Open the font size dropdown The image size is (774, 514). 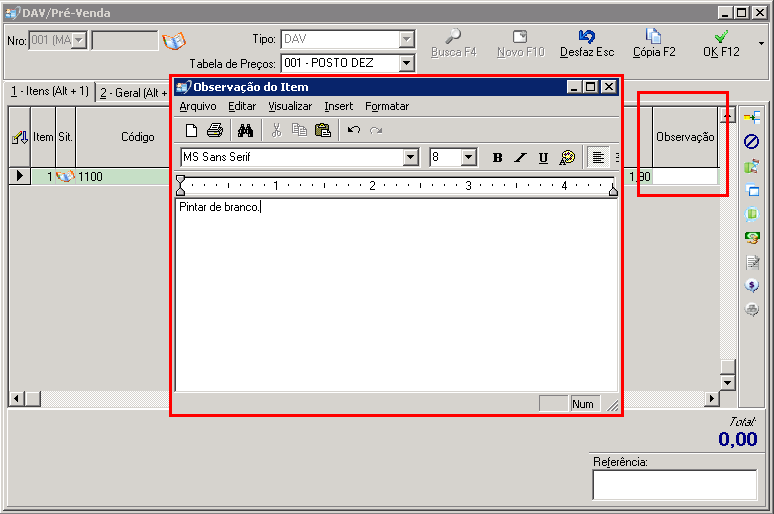tap(468, 158)
